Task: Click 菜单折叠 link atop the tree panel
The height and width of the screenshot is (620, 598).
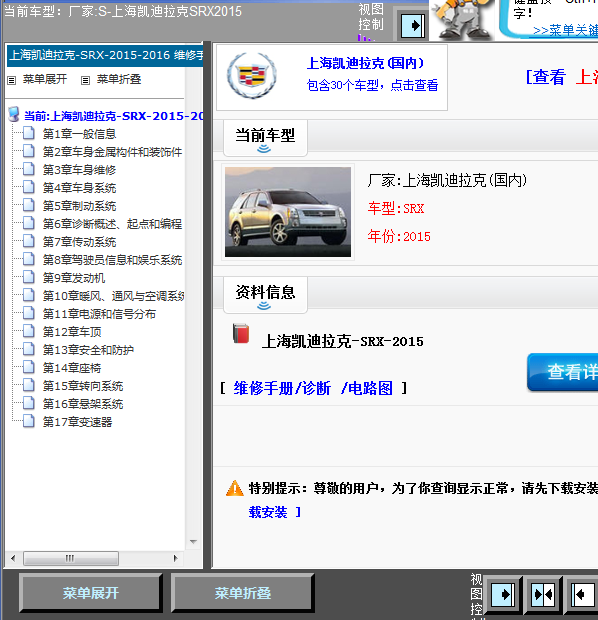Action: tap(119, 79)
